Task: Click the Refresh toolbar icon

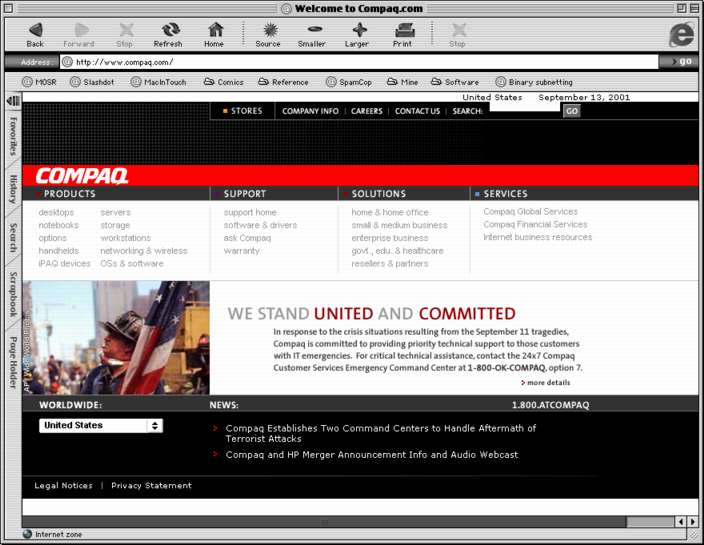Action: pos(168,31)
